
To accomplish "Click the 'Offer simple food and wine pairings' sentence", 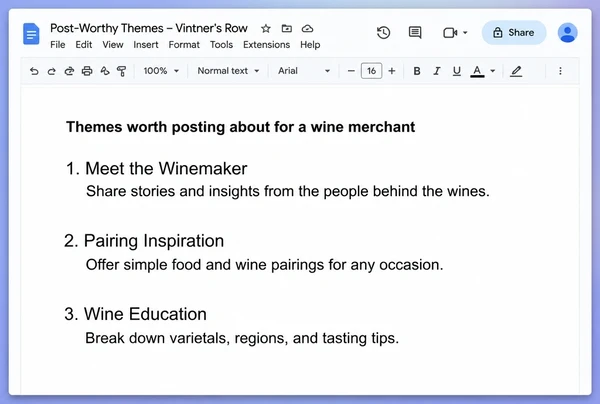I will pos(264,265).
